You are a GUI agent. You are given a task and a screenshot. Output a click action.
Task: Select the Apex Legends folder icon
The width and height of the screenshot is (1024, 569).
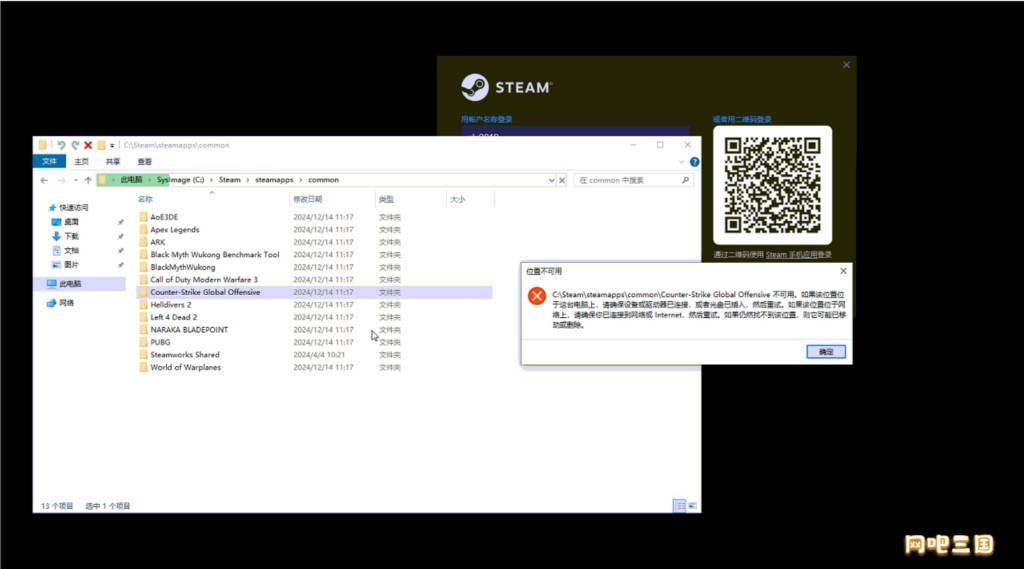coord(143,229)
